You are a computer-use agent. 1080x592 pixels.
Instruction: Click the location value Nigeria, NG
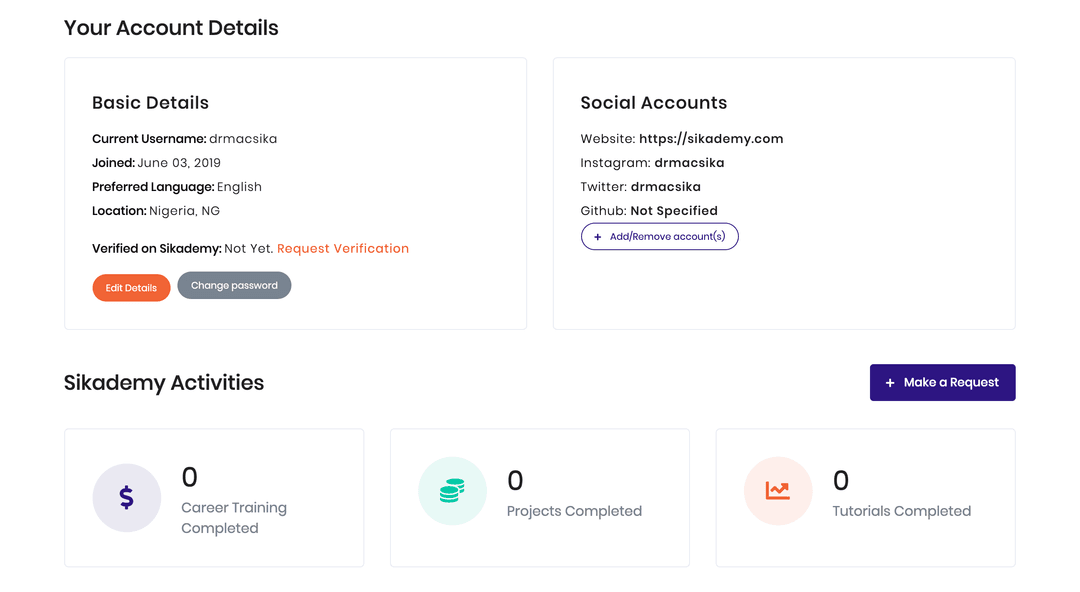click(x=185, y=211)
